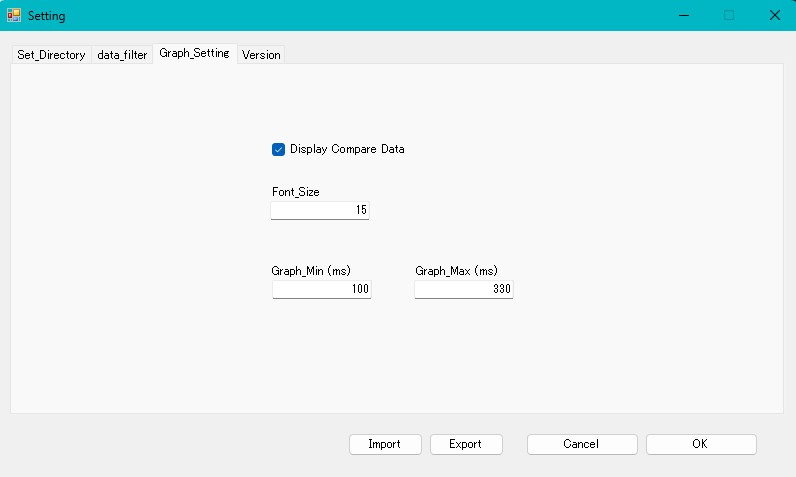Image resolution: width=796 pixels, height=477 pixels.
Task: Focus the Font_Size input field
Action: 320,210
